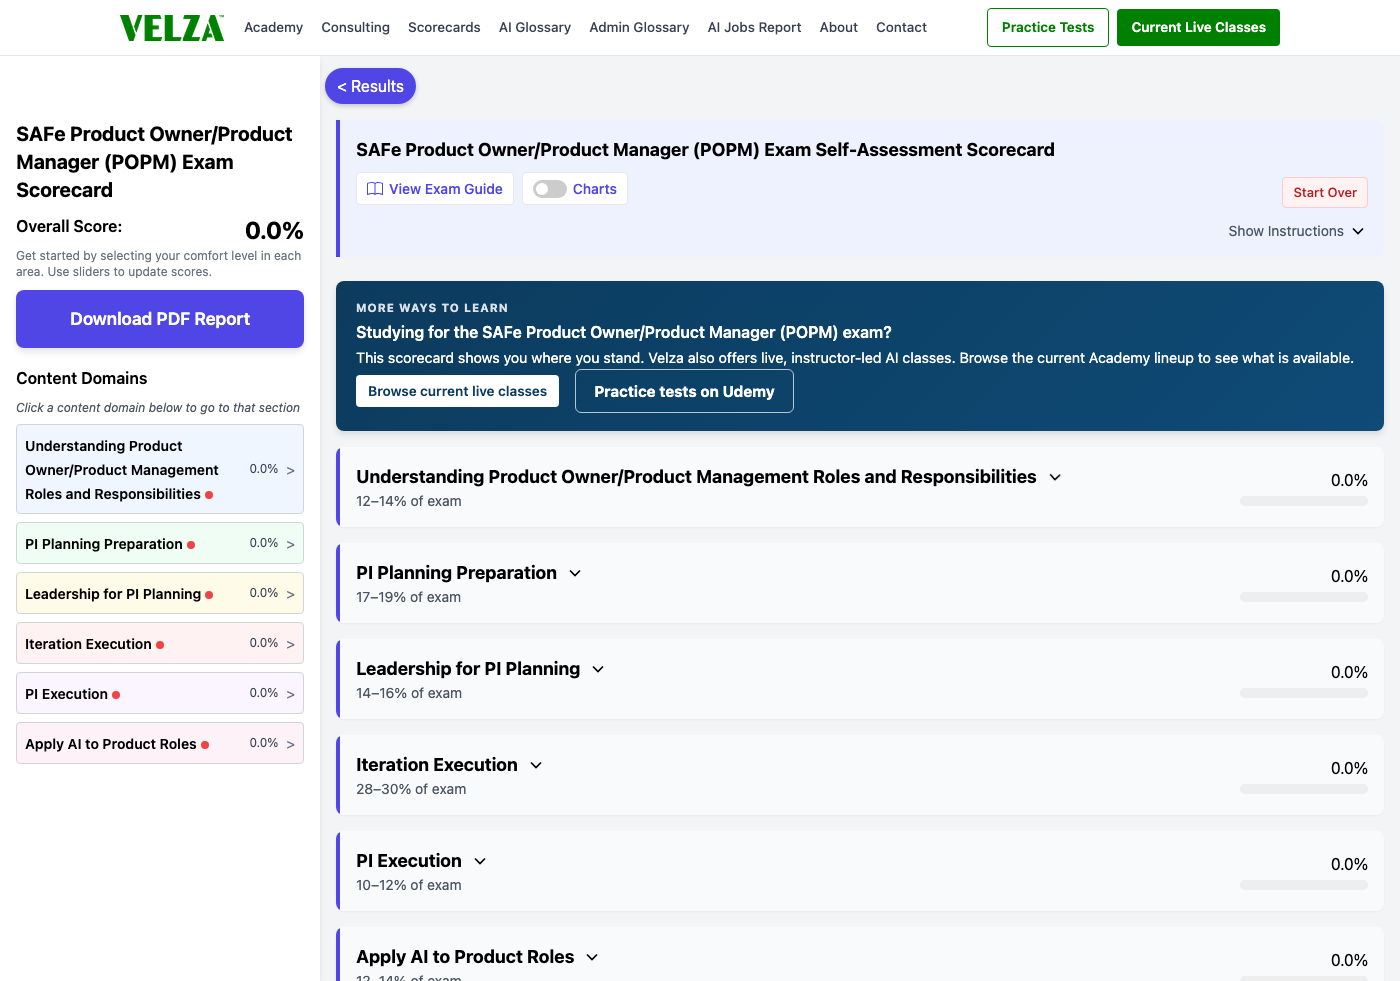Toggle the Charts switch
The image size is (1400, 981).
550,189
